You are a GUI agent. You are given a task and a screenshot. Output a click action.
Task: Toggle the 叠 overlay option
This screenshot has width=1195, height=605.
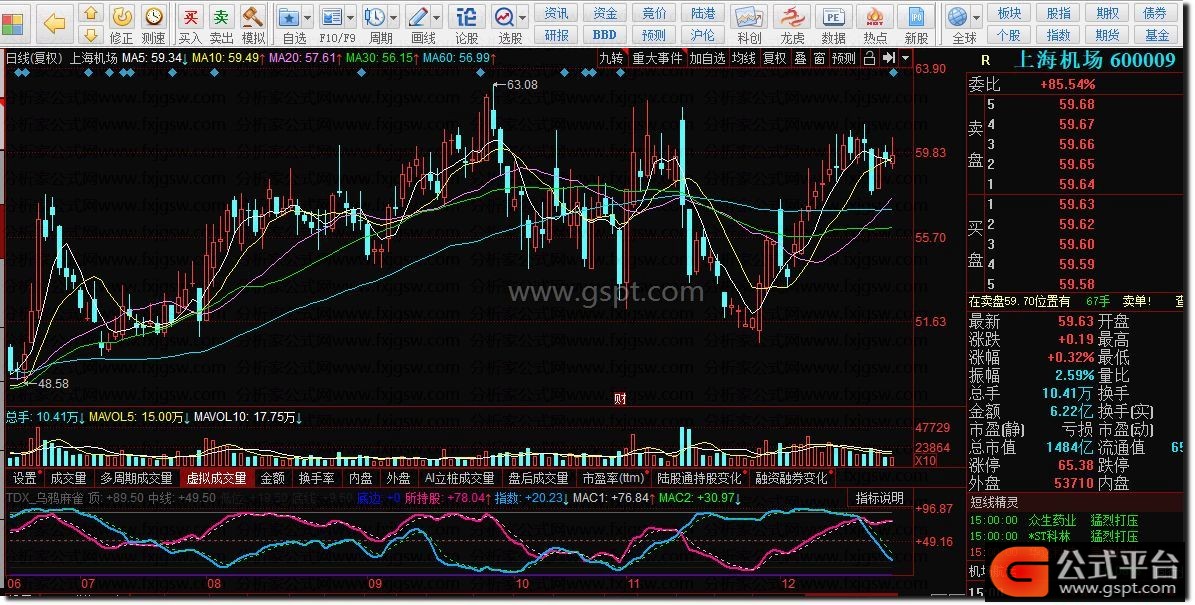coord(800,58)
